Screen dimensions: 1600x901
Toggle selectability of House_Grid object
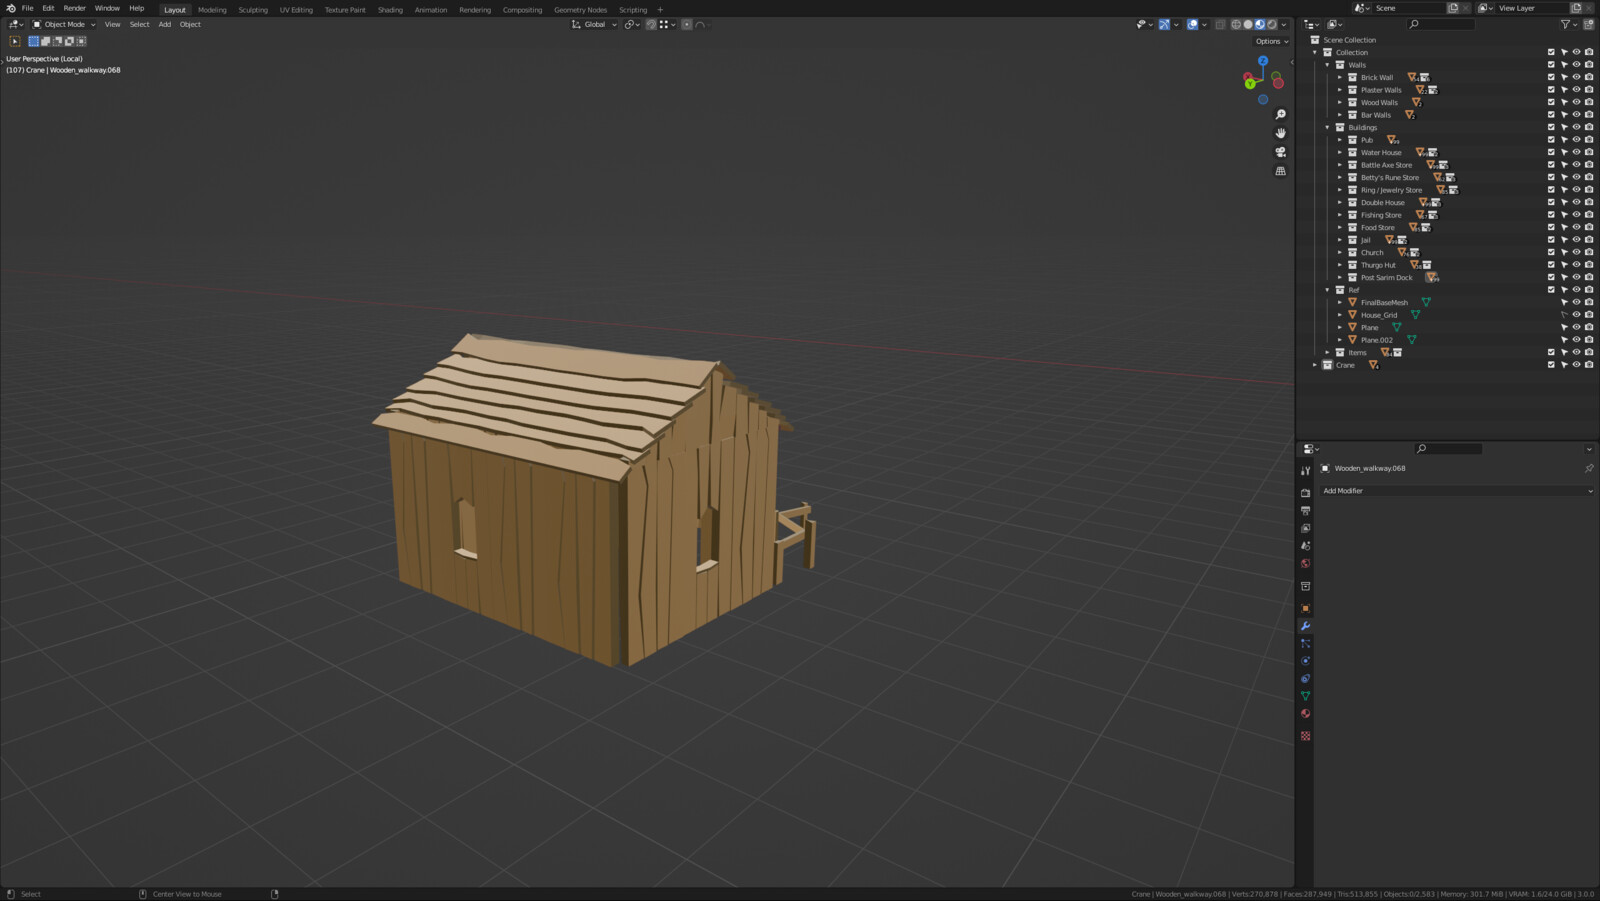pos(1564,315)
